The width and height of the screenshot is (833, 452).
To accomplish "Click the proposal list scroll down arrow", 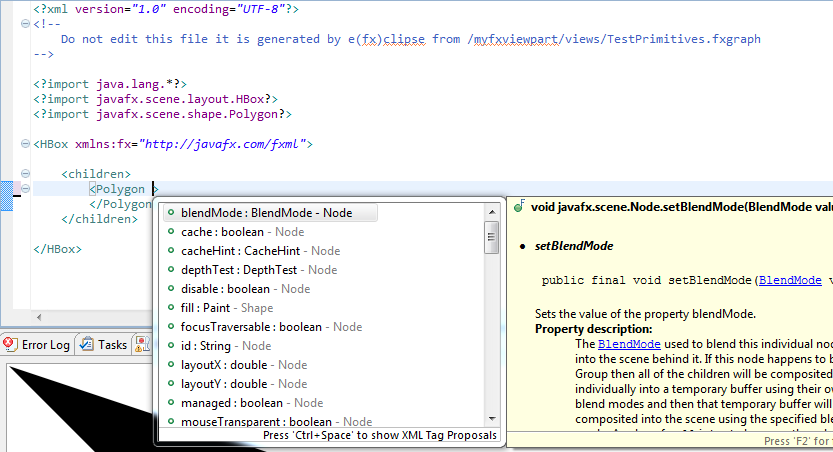I will point(491,418).
